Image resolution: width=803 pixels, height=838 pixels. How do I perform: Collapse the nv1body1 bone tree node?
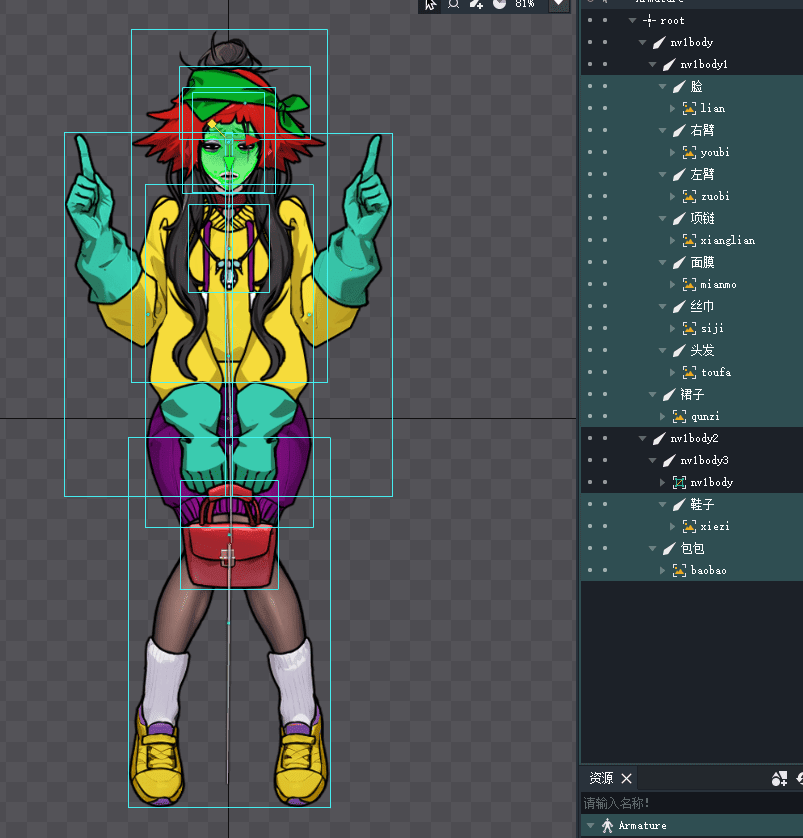coord(653,64)
